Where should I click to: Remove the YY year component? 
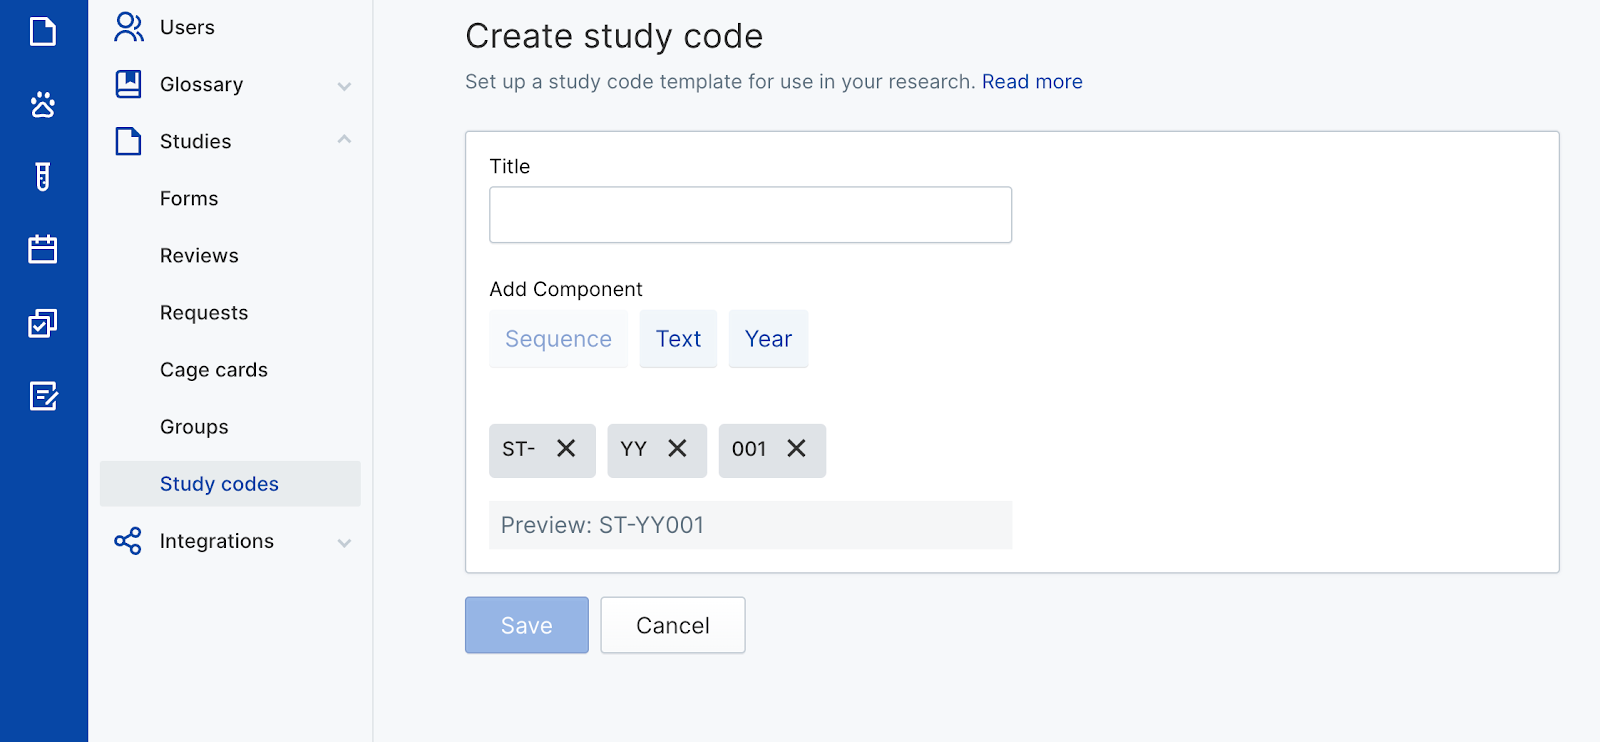pos(677,448)
